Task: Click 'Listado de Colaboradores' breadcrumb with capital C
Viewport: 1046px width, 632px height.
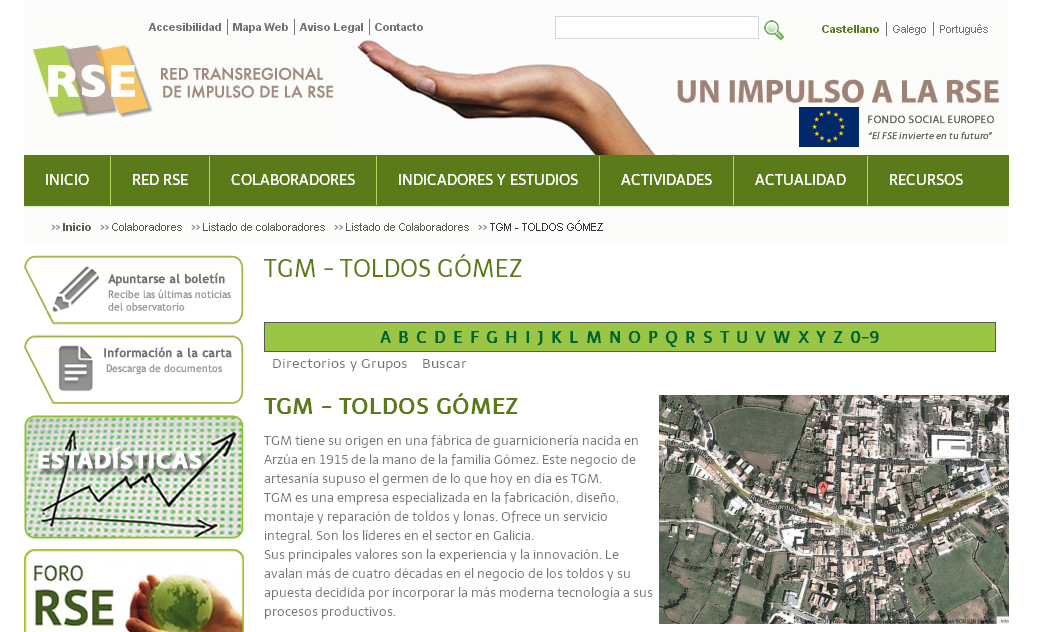Action: pyautogui.click(x=407, y=228)
